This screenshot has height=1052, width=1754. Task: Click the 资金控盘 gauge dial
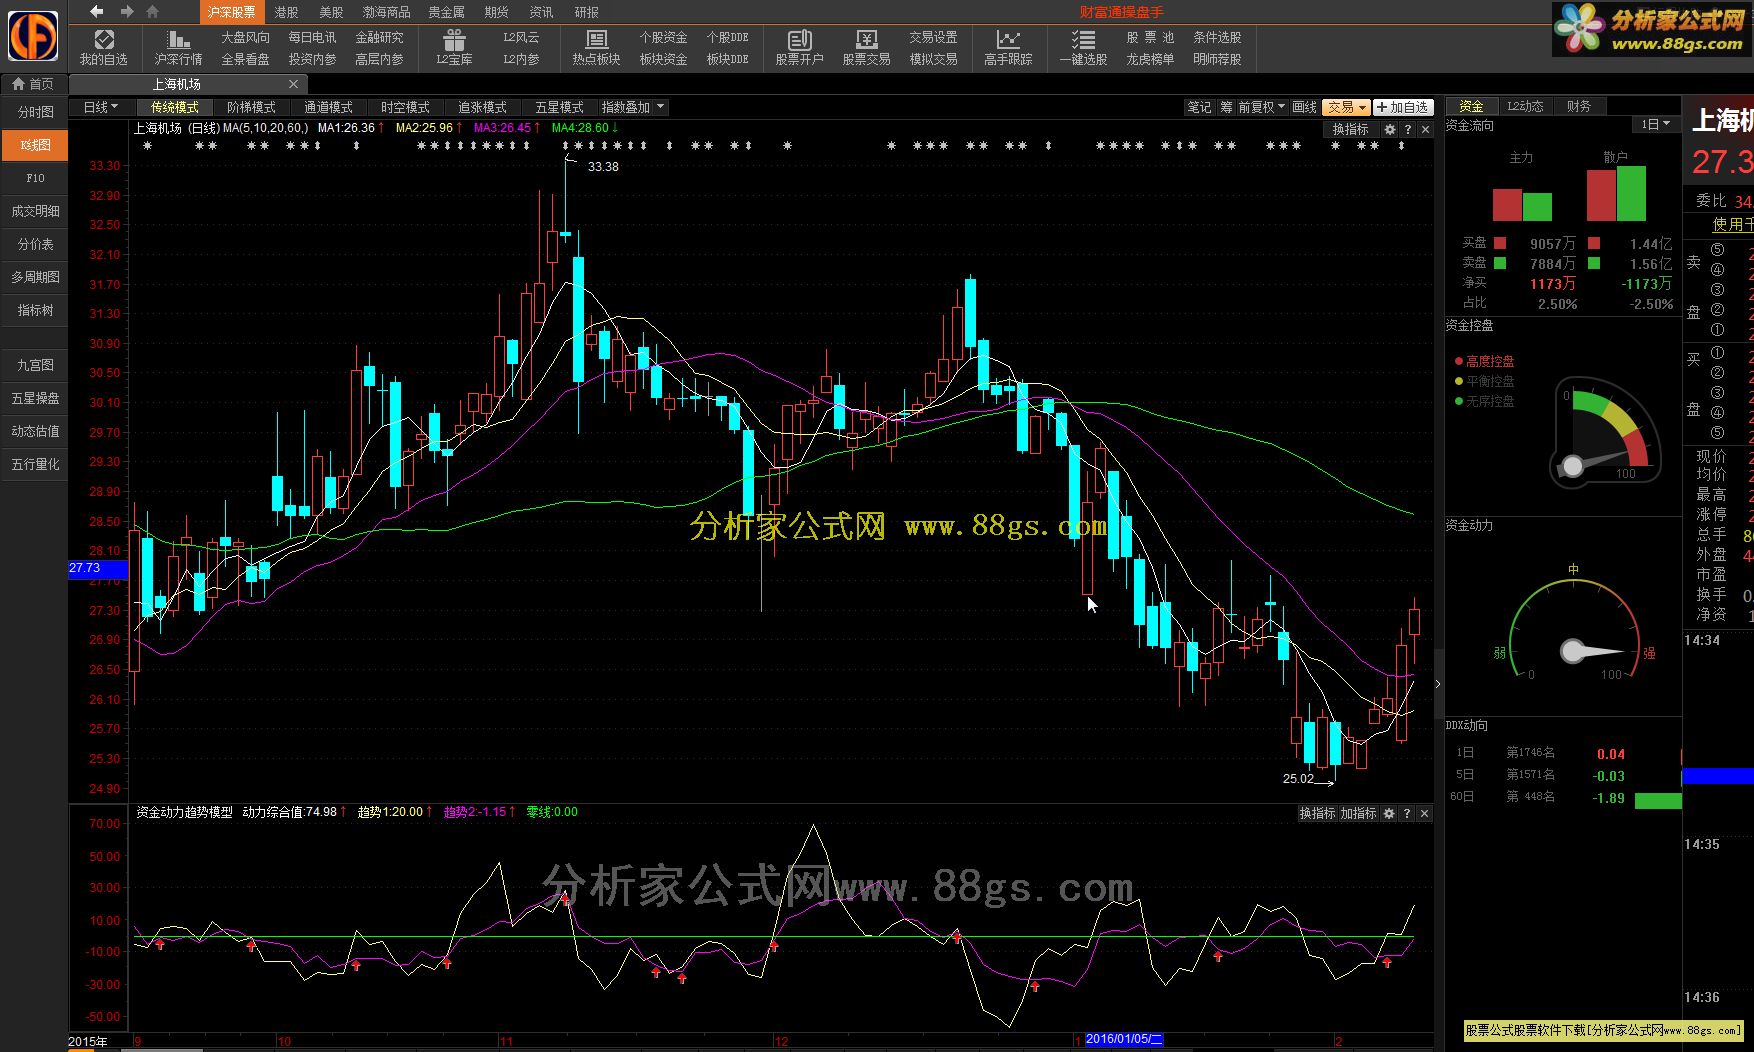(1605, 432)
